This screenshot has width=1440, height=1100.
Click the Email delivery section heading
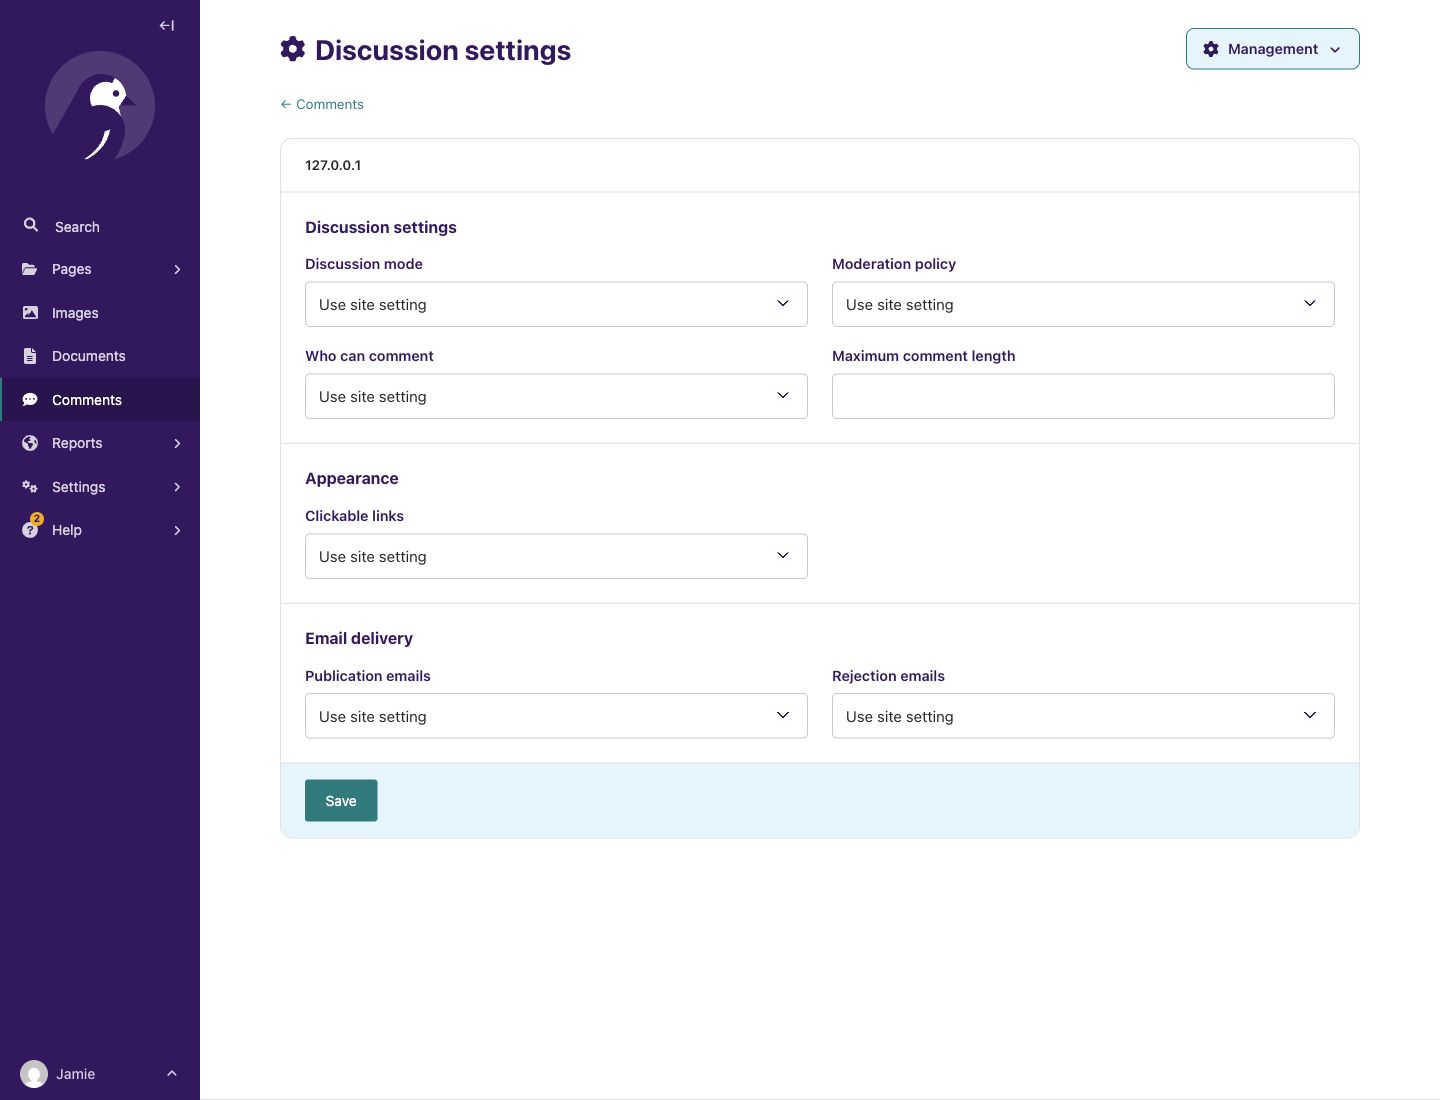tap(359, 638)
